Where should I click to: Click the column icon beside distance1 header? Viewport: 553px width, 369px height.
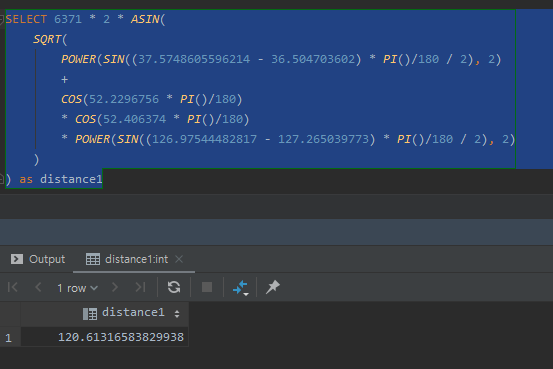pos(90,314)
